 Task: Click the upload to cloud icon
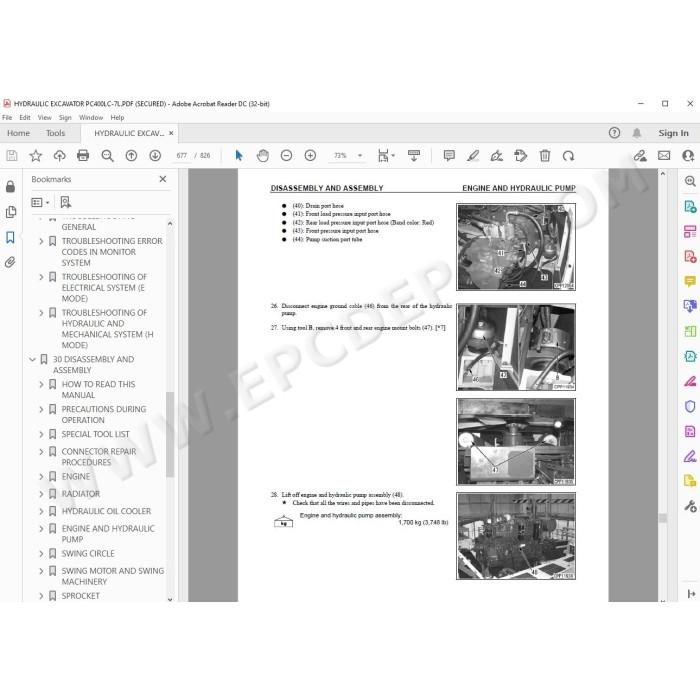tap(59, 155)
